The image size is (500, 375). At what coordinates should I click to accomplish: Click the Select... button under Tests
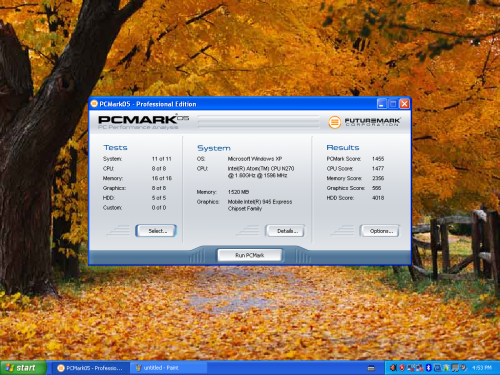(x=156, y=231)
